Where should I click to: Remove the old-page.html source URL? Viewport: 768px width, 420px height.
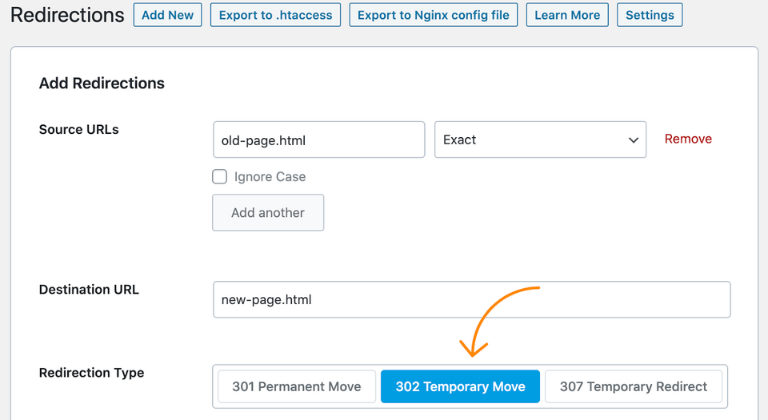tap(688, 139)
